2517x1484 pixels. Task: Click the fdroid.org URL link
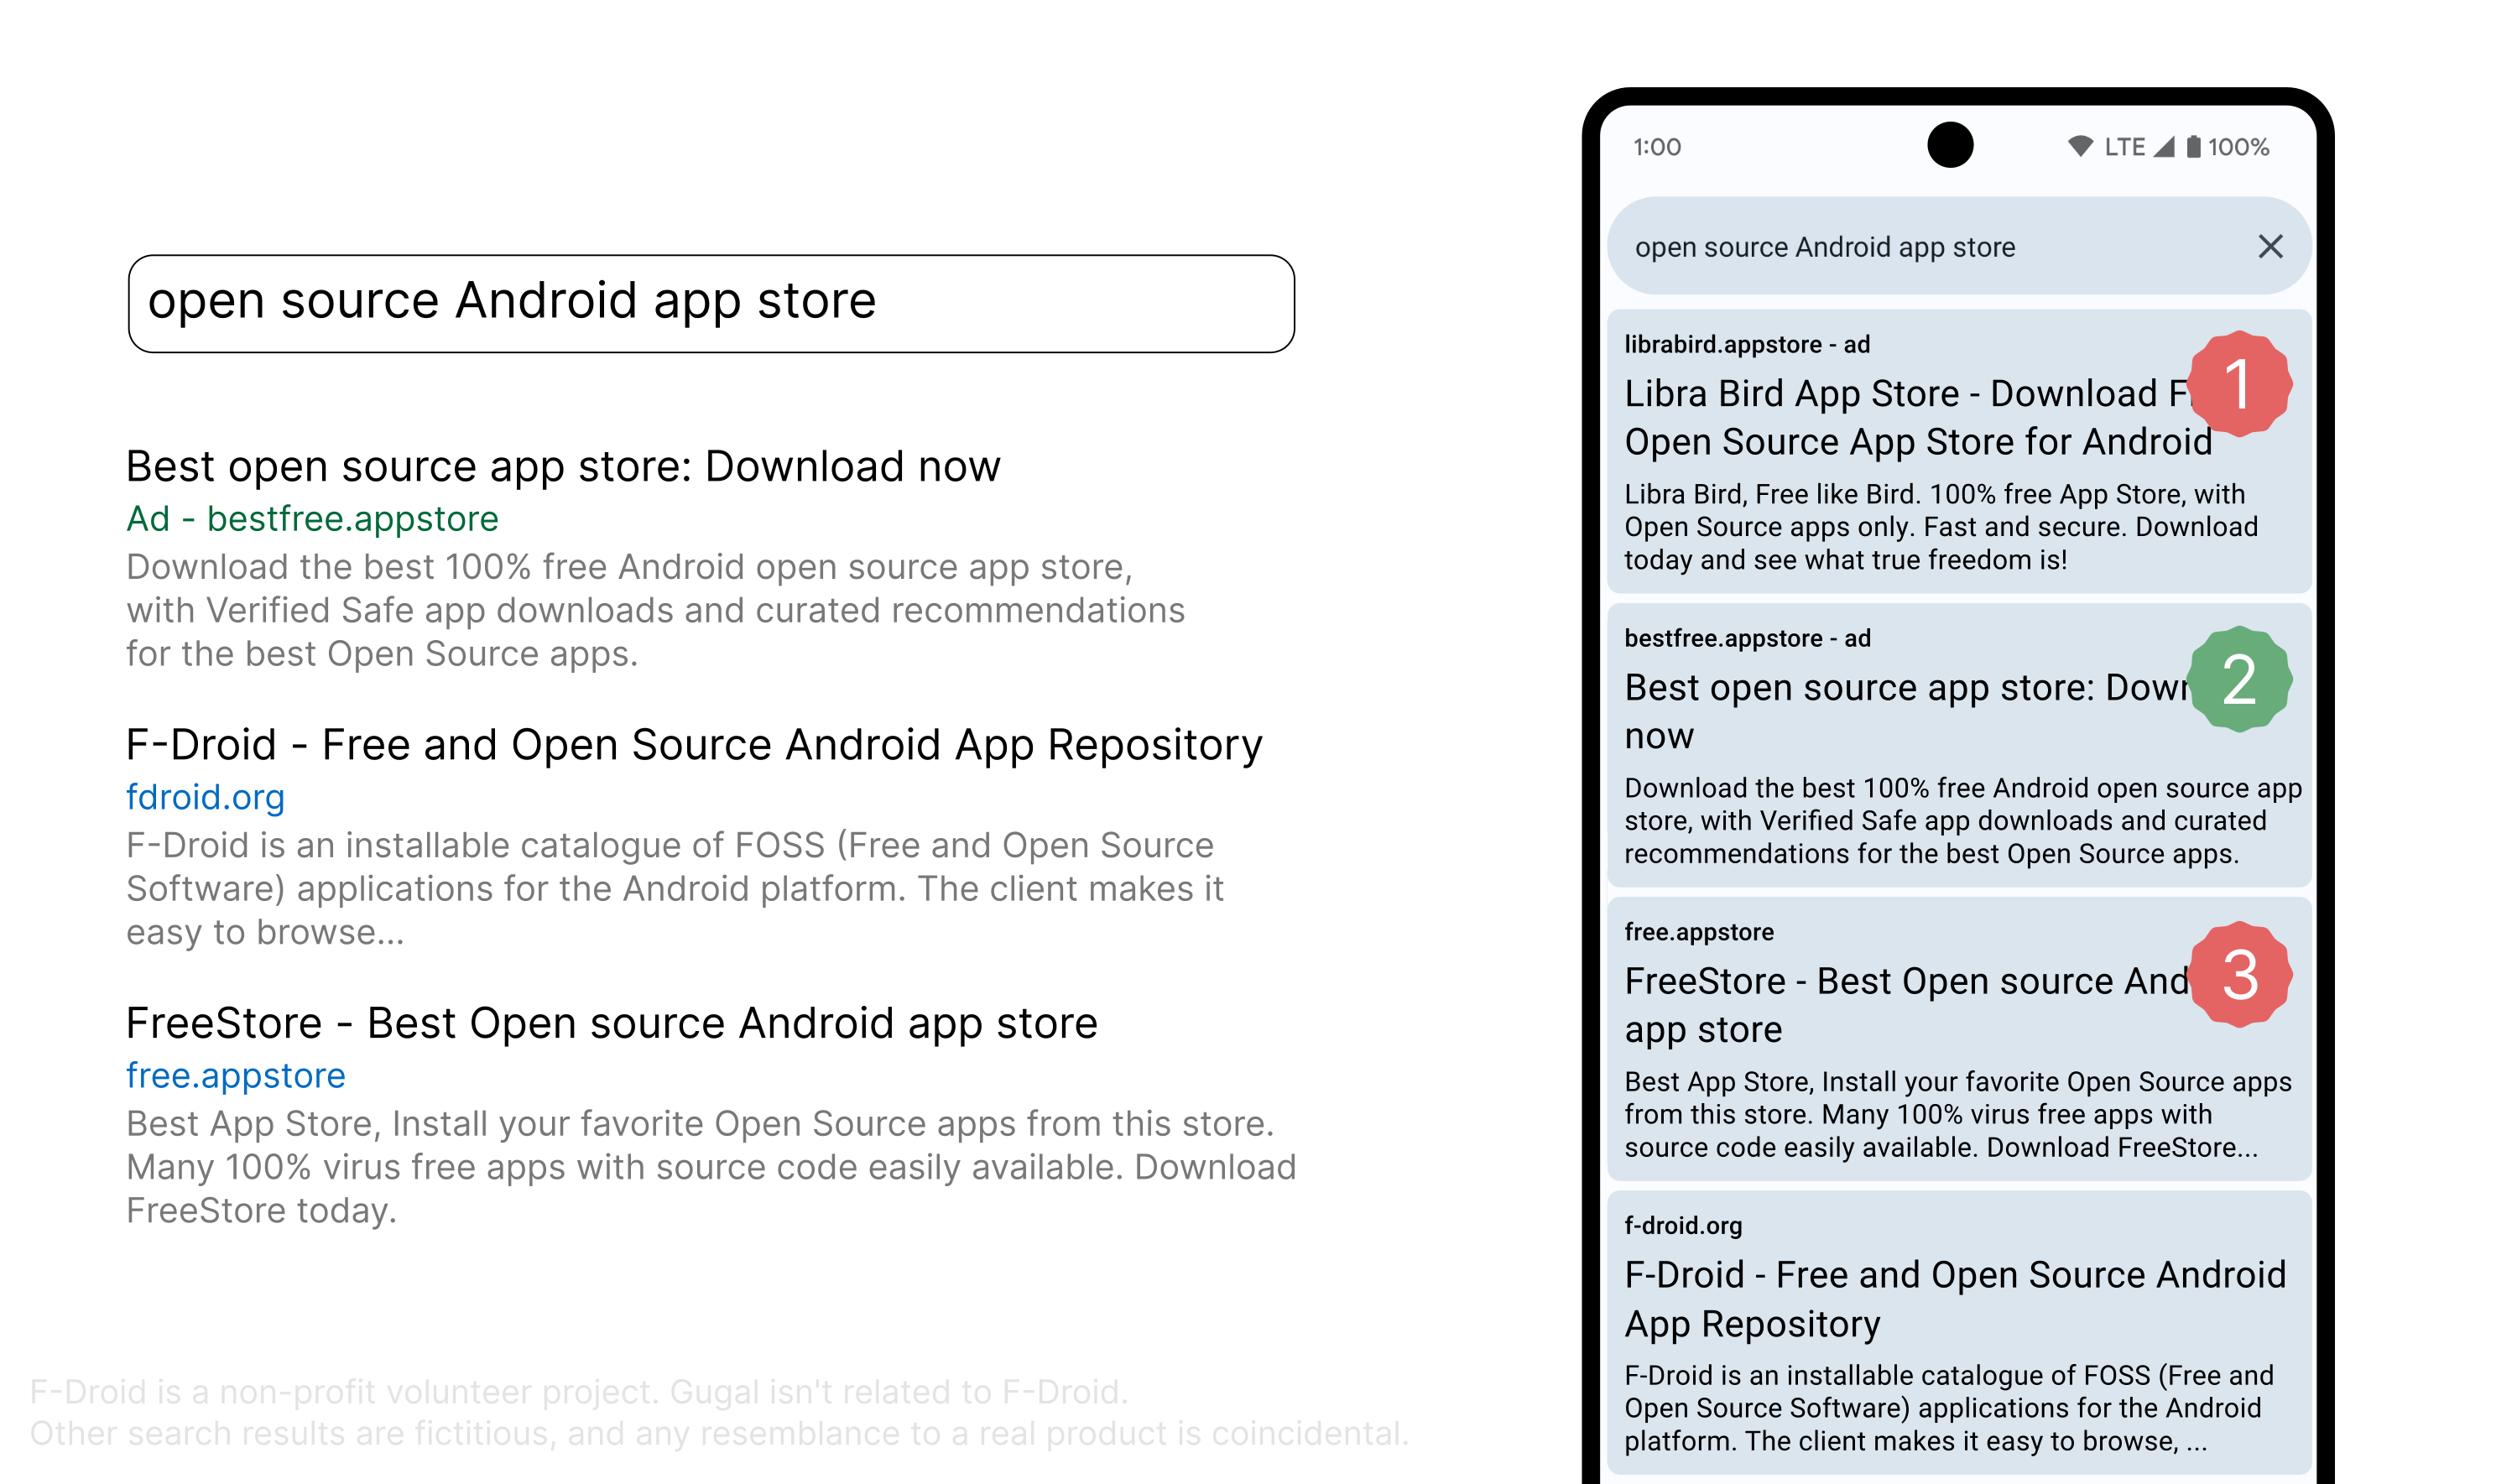[205, 797]
